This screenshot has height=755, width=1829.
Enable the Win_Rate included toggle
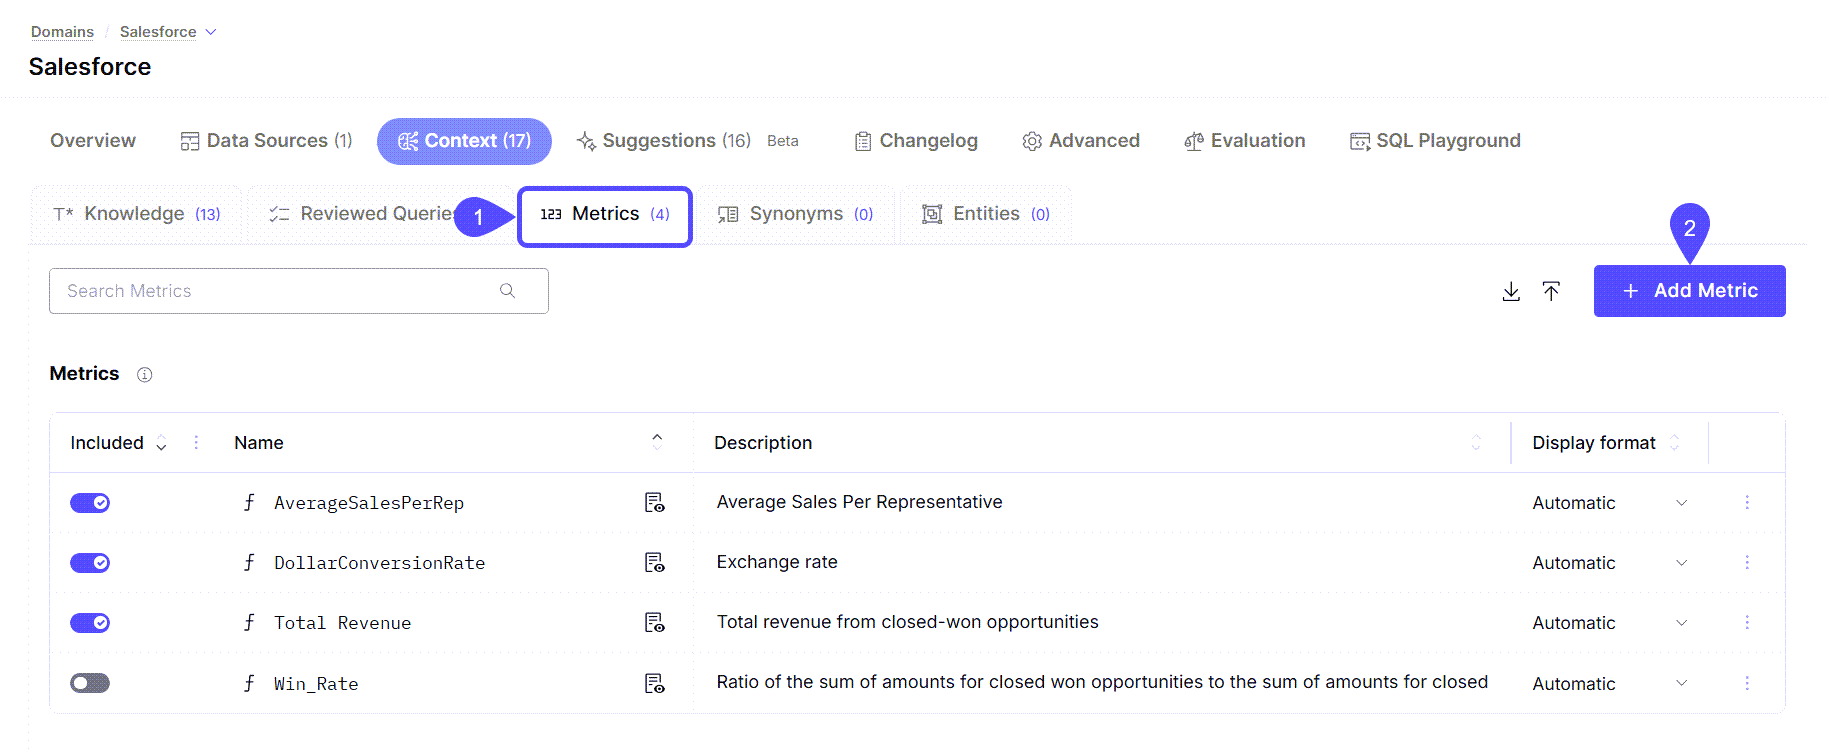point(90,683)
